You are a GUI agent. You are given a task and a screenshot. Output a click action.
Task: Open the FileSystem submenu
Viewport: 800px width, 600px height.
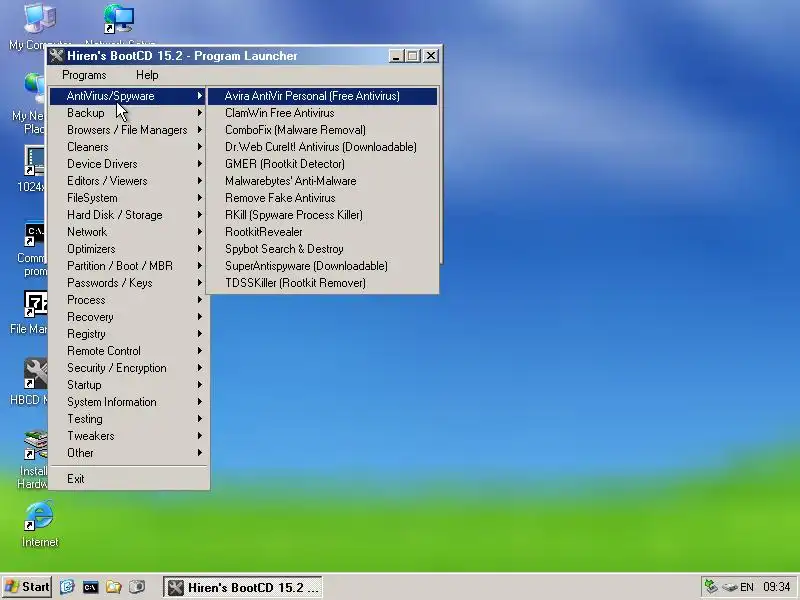128,198
